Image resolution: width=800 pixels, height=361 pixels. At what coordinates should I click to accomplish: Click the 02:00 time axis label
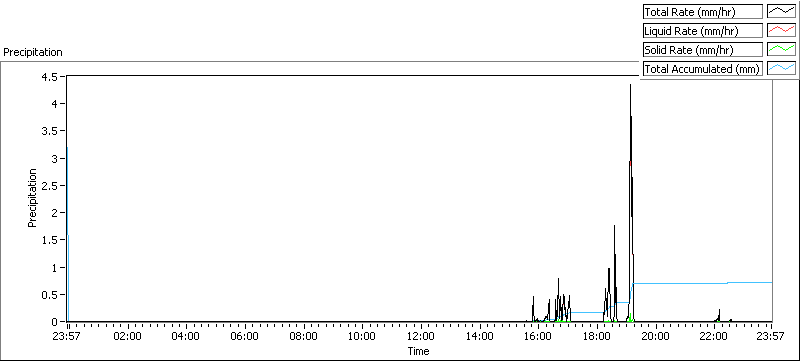128,337
